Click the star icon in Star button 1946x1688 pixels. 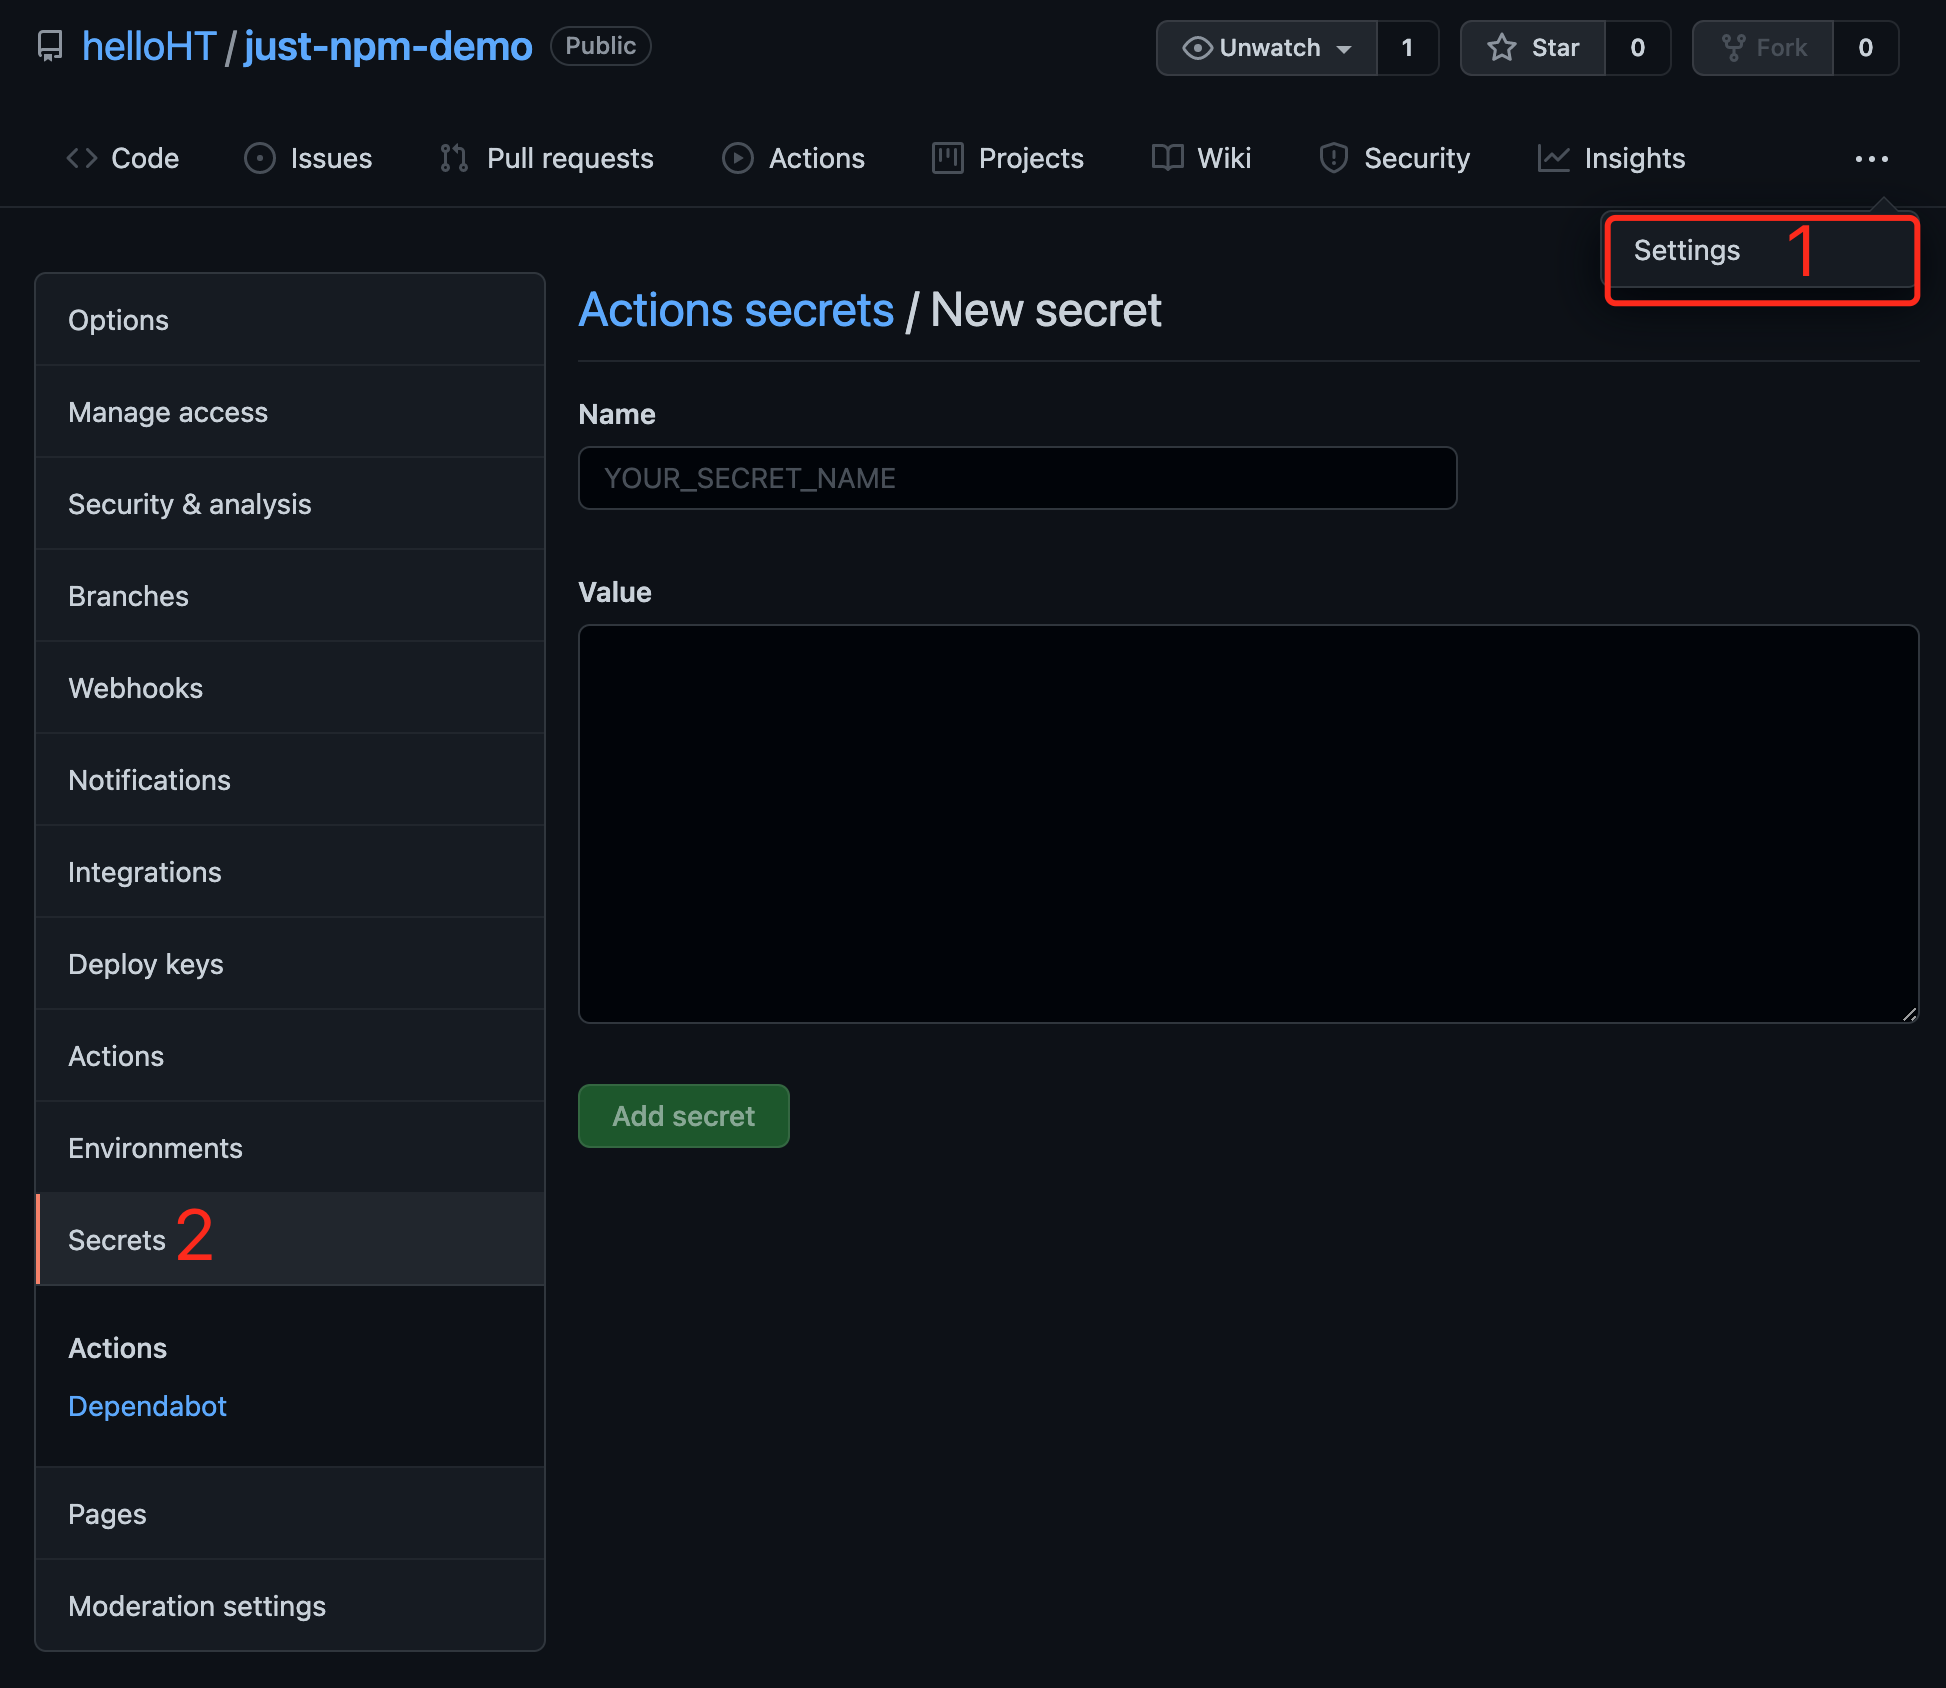point(1502,48)
